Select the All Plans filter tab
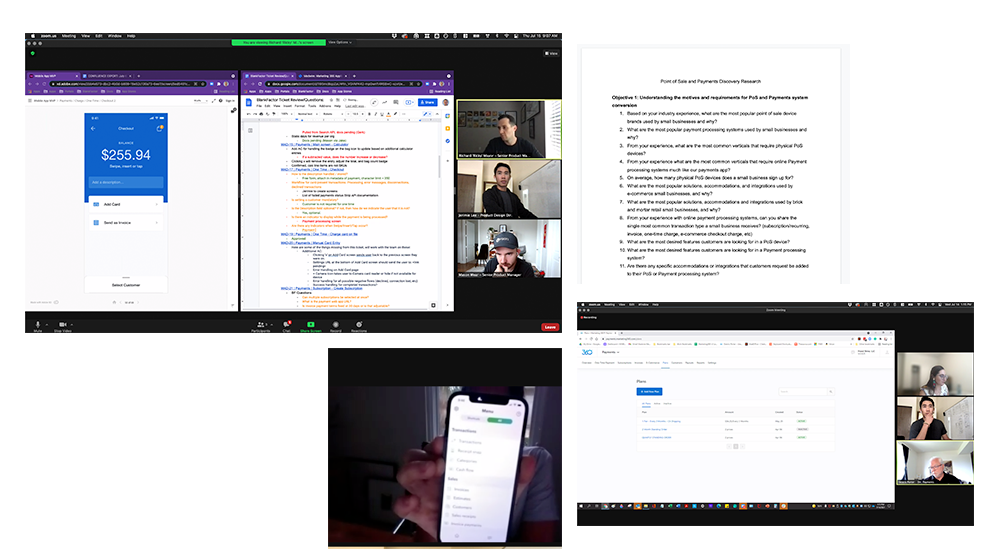 point(646,404)
